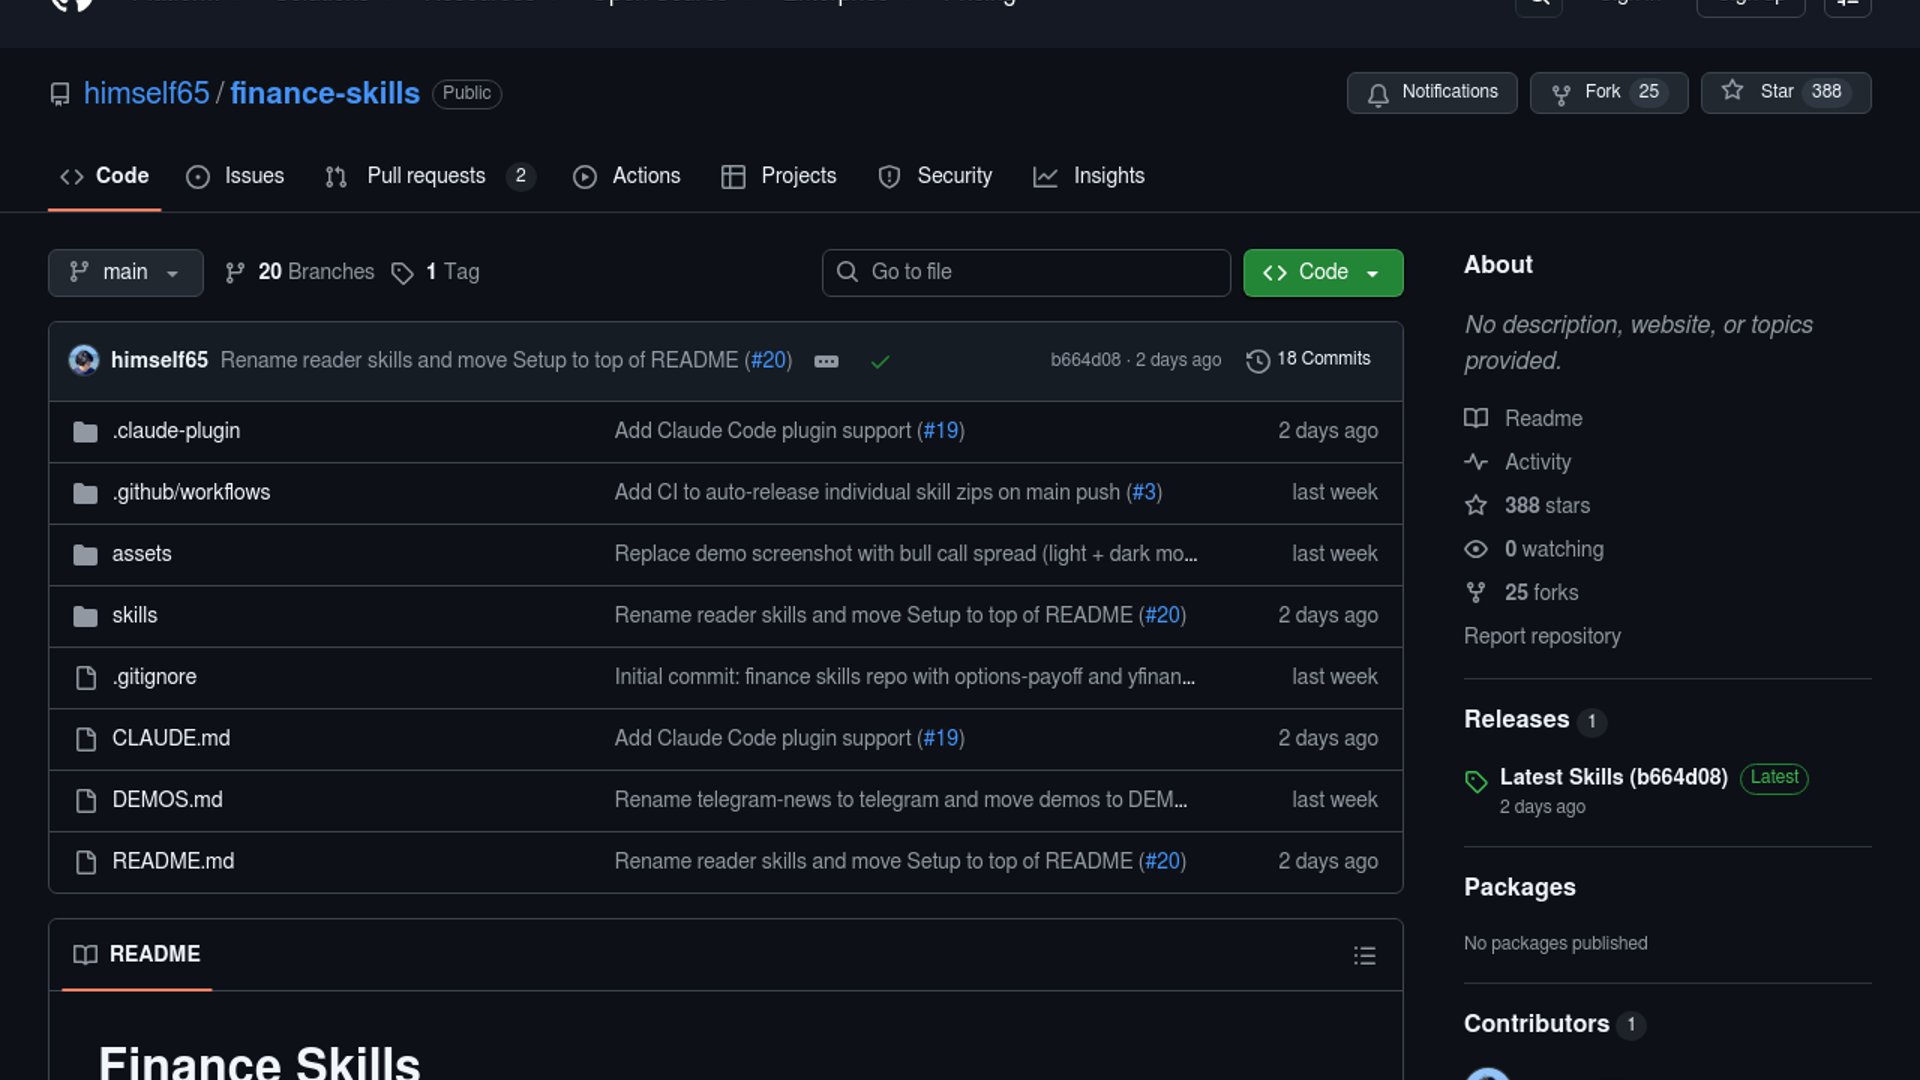Screen dimensions: 1920x1080
Task: Open Latest Skills release link
Action: [x=1613, y=777]
